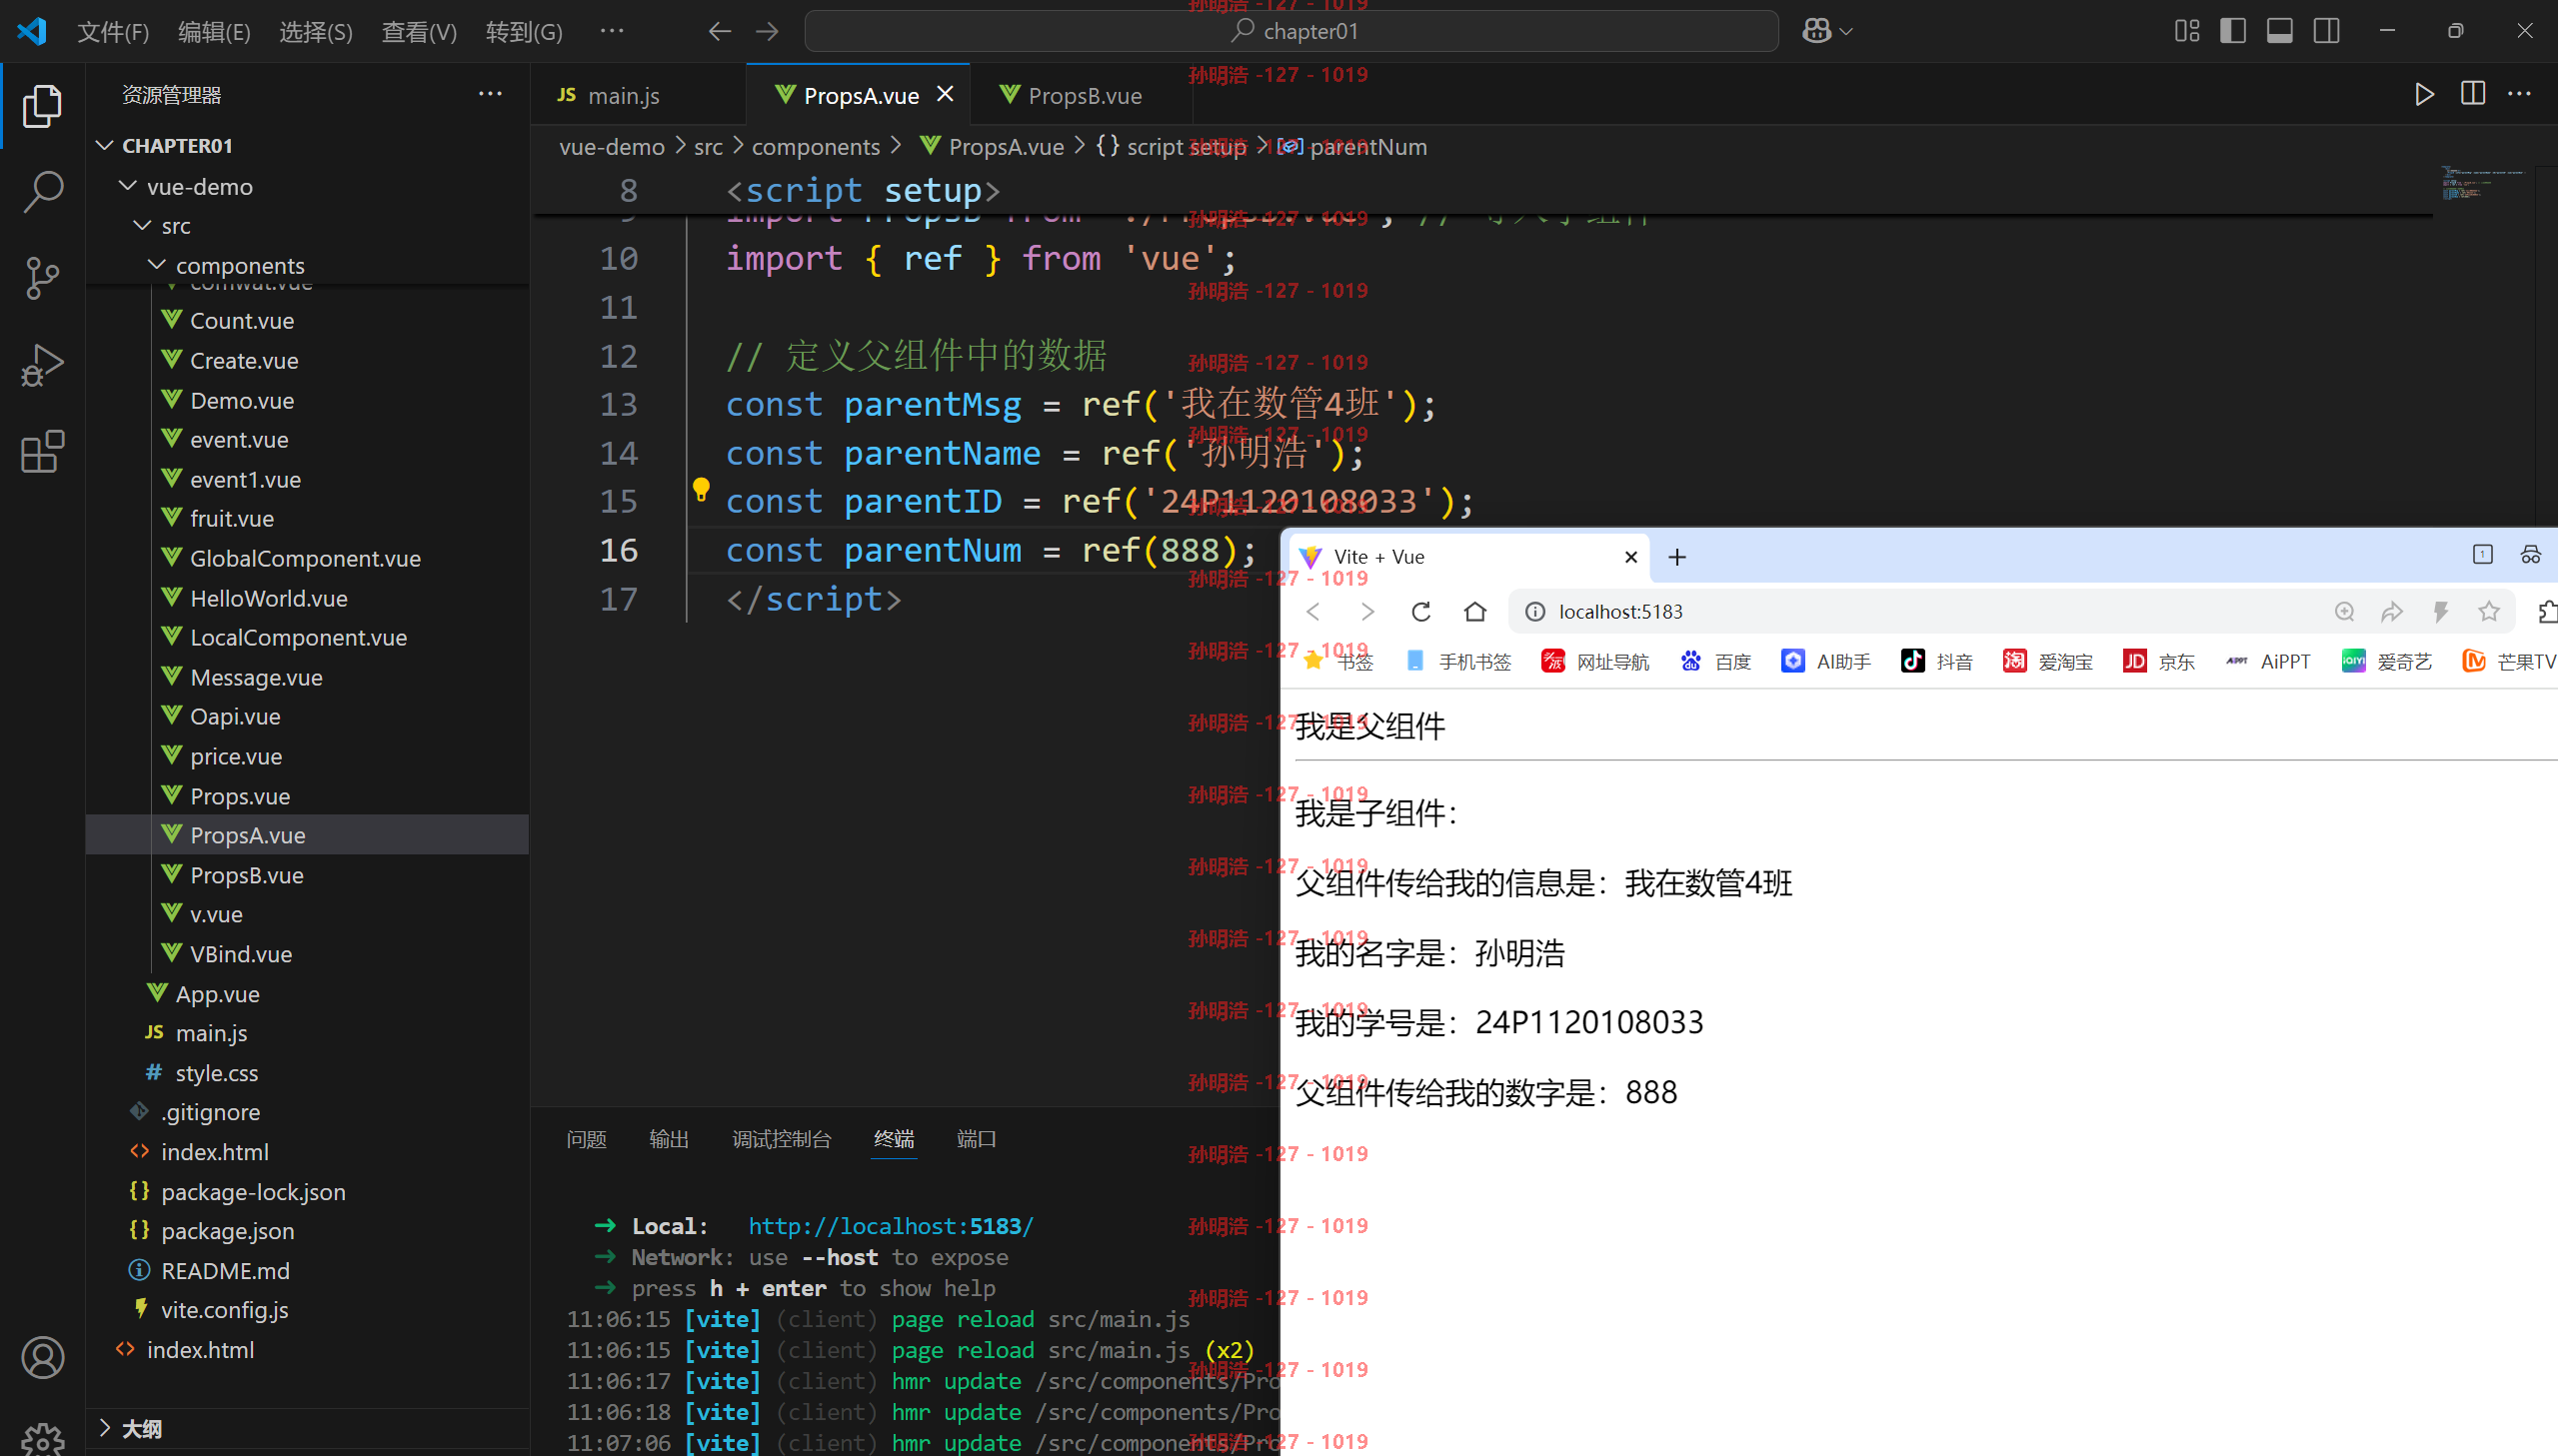2558x1456 pixels.
Task: Switch to 端口 panel tab
Action: (x=976, y=1139)
